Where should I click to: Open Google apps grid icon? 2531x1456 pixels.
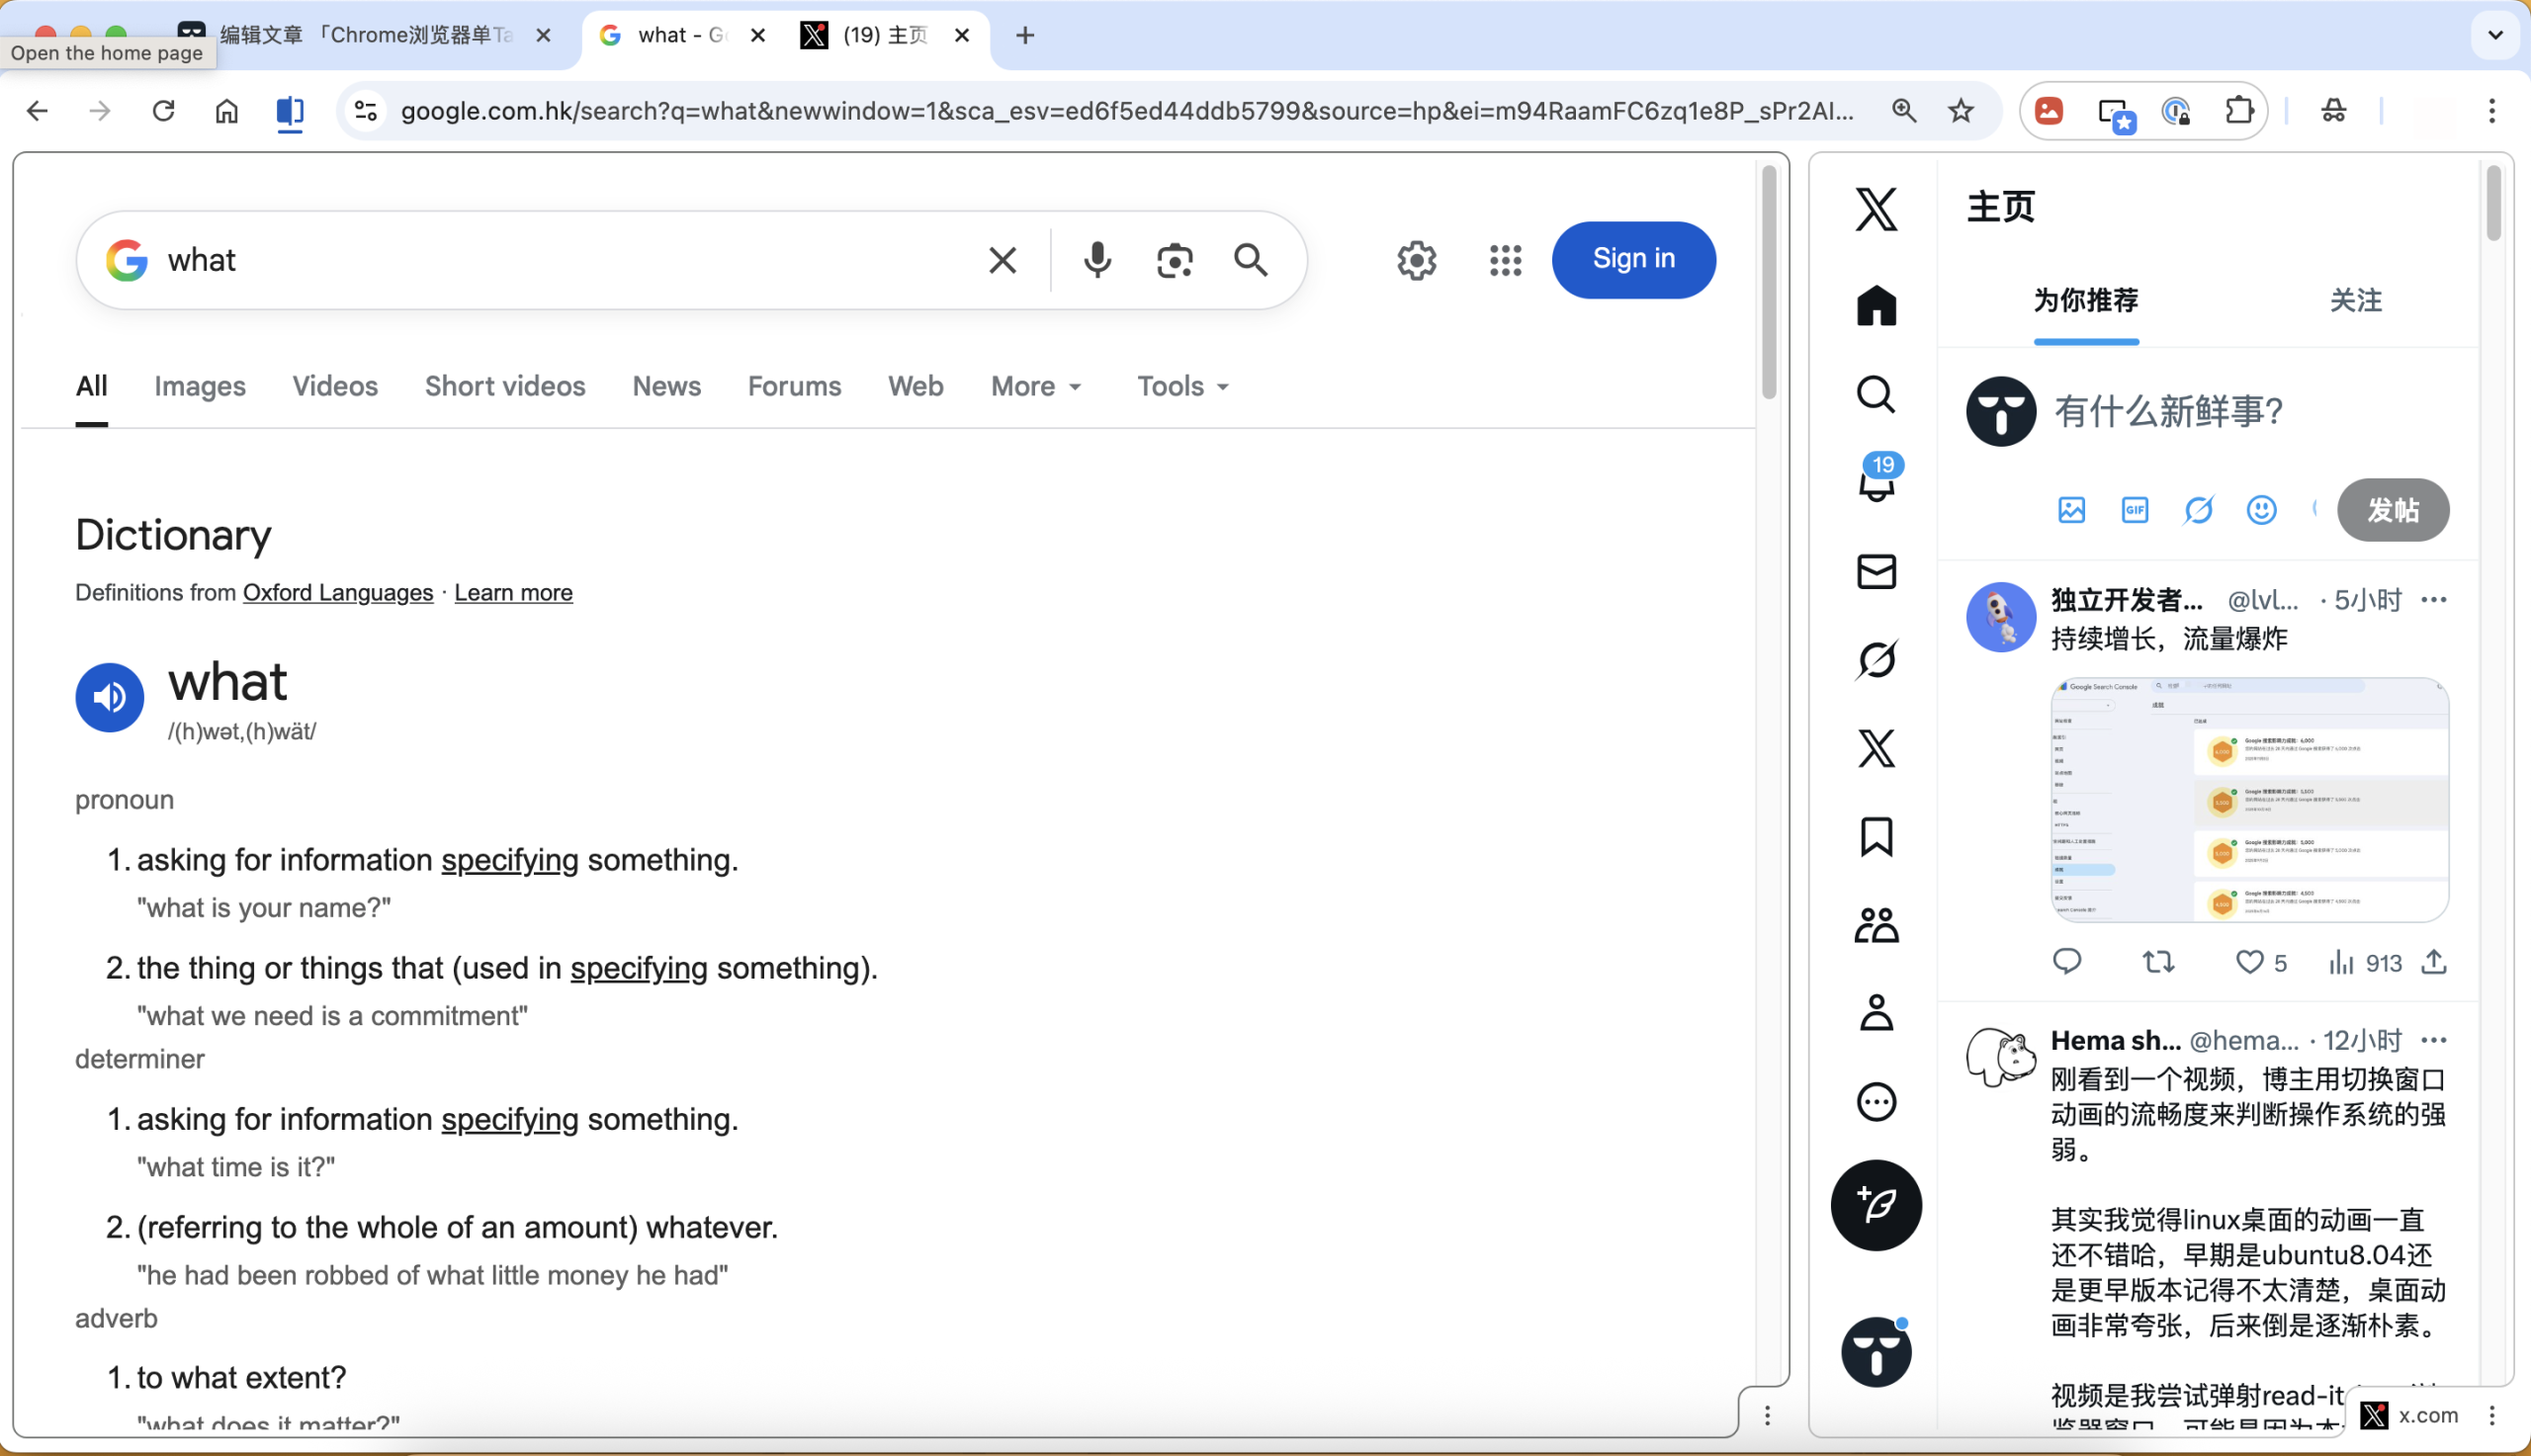click(1505, 261)
